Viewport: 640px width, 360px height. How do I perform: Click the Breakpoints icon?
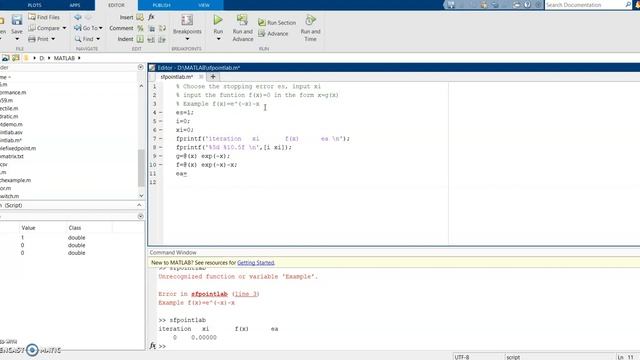tap(187, 20)
